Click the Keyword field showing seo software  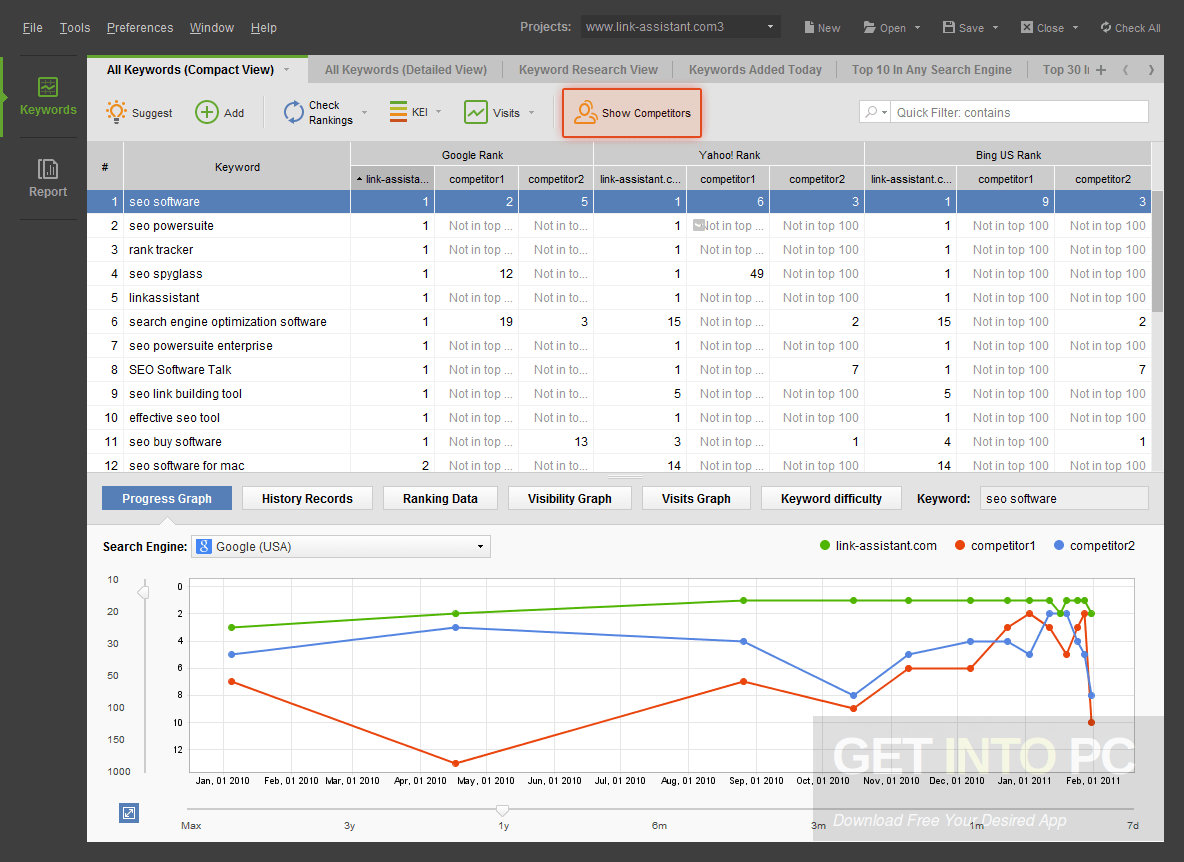(x=1064, y=498)
